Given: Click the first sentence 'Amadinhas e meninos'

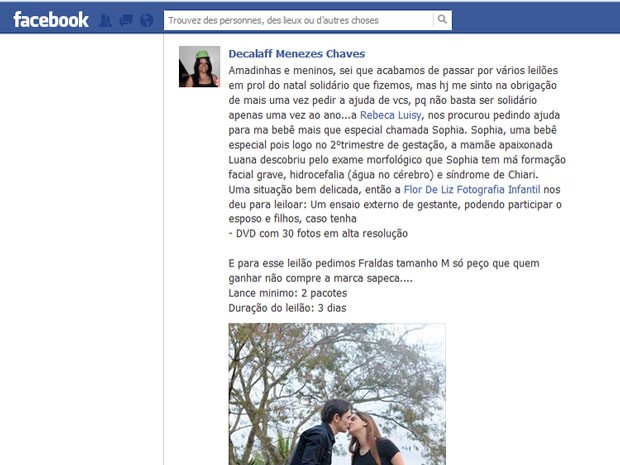Looking at the screenshot, I should [282, 70].
